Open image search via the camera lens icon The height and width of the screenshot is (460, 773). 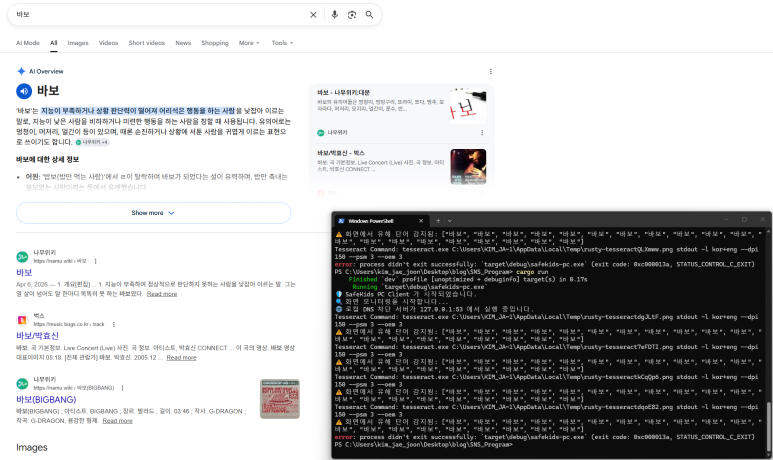click(352, 15)
